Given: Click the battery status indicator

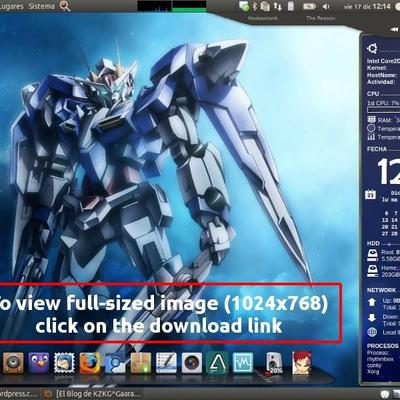Looking at the screenshot, I should (309, 6).
